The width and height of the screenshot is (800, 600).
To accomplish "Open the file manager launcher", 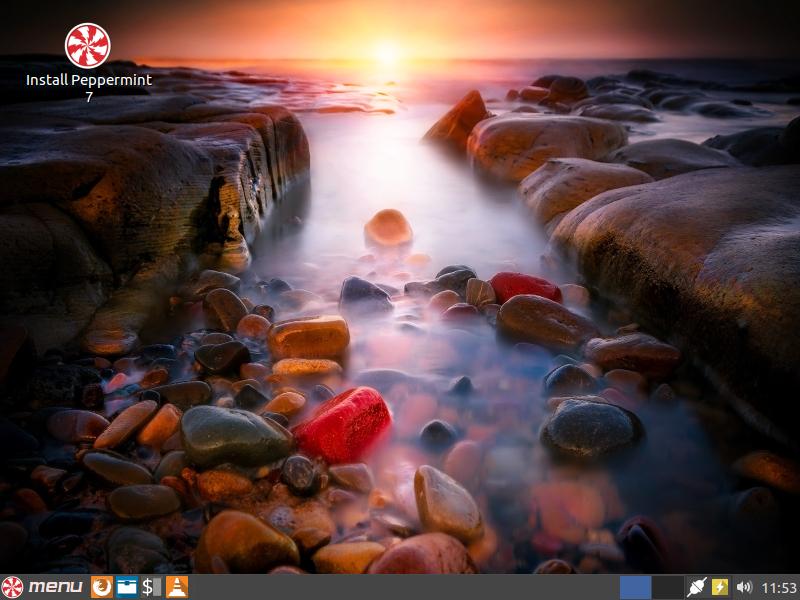I will click(127, 587).
